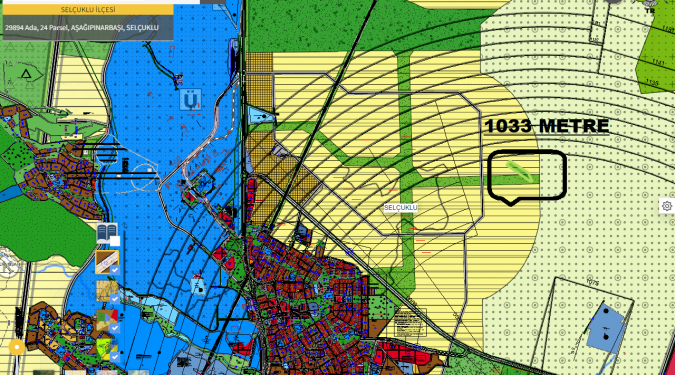Click the SELÇUKLU İLÇESİ header bar
Screen dimensions: 675x375
pyautogui.click(x=88, y=10)
